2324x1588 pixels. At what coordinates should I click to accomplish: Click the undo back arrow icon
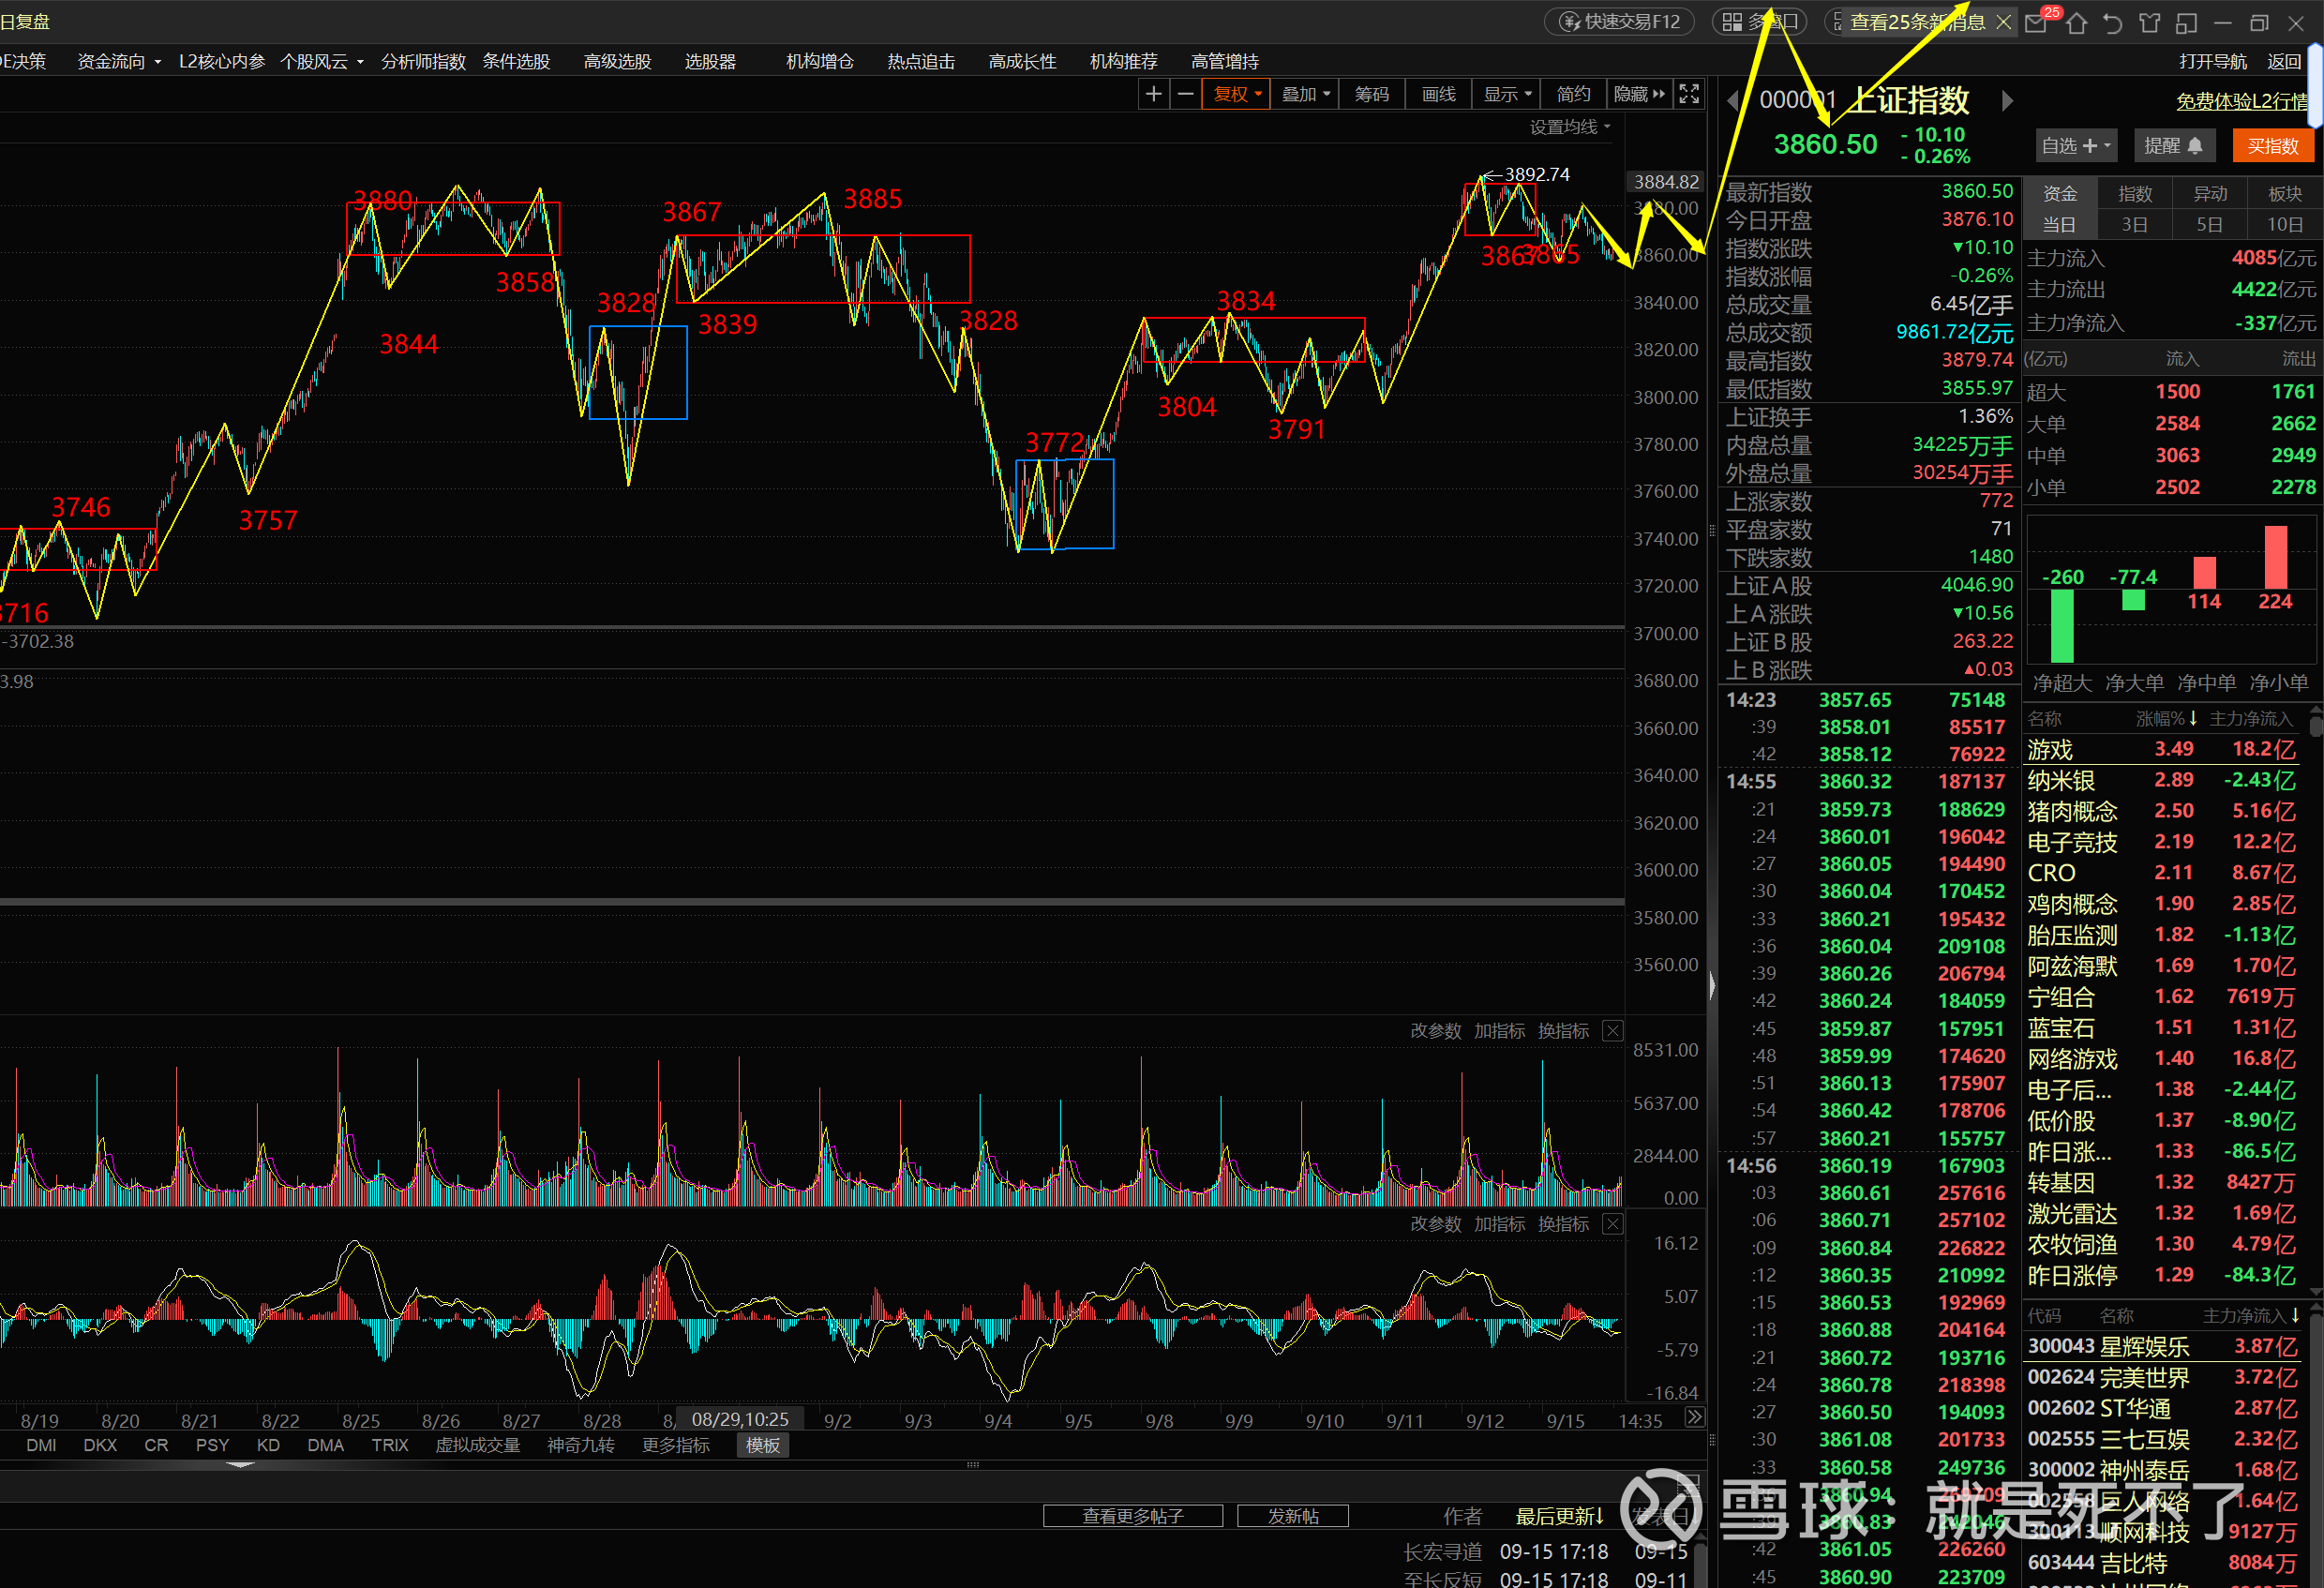2113,22
